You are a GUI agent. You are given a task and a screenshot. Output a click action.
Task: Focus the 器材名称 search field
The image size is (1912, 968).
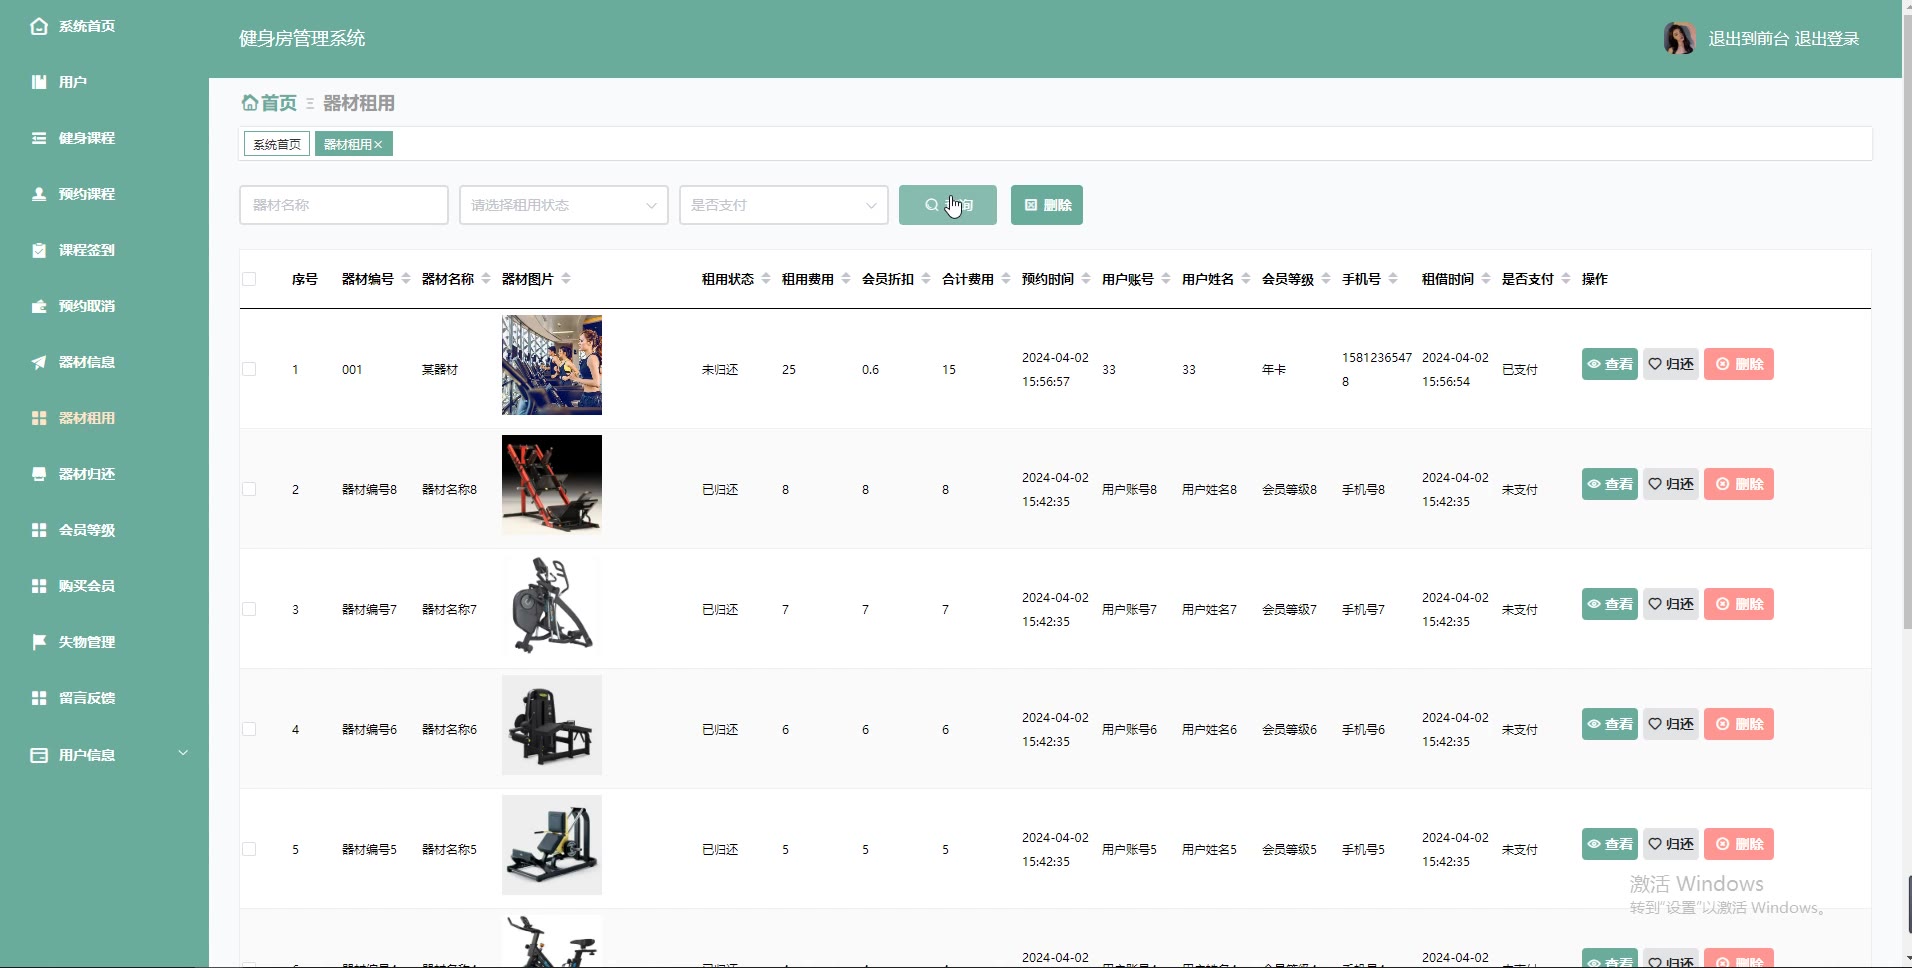pos(344,205)
